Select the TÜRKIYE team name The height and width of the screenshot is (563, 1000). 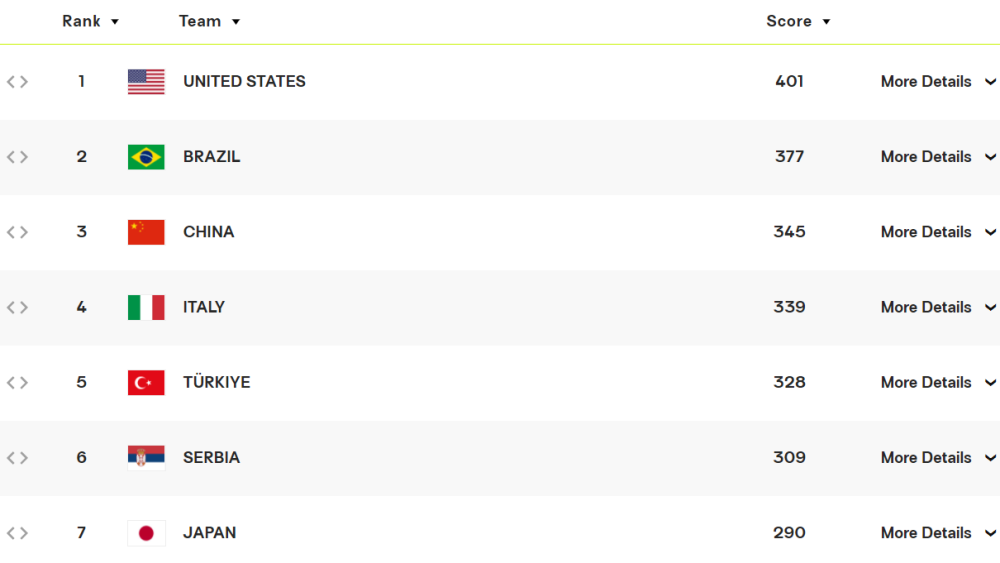(217, 382)
